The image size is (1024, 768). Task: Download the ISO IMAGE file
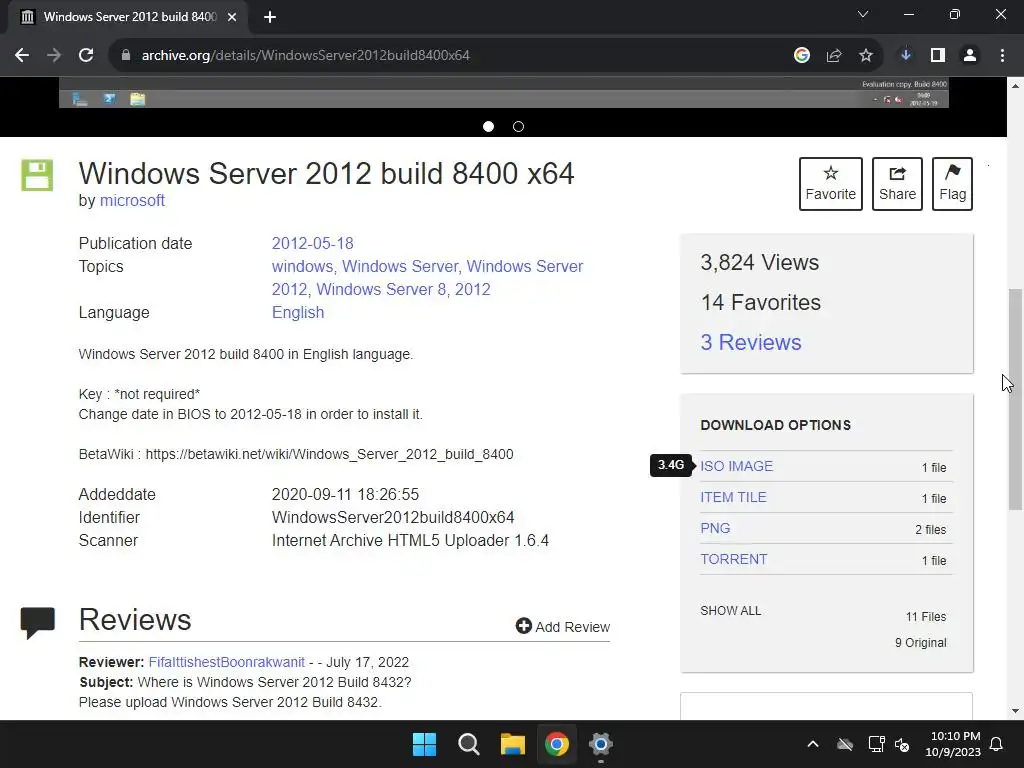(737, 466)
